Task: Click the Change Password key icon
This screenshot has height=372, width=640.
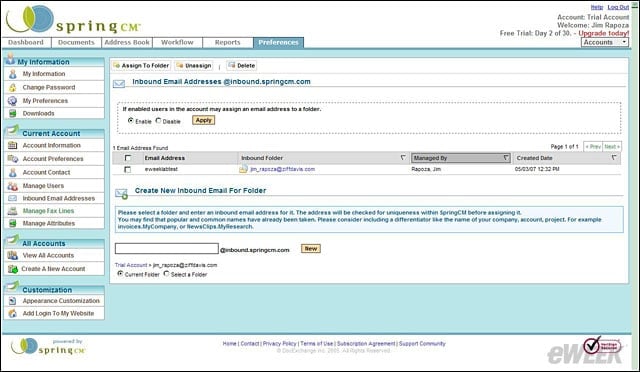Action: point(13,87)
